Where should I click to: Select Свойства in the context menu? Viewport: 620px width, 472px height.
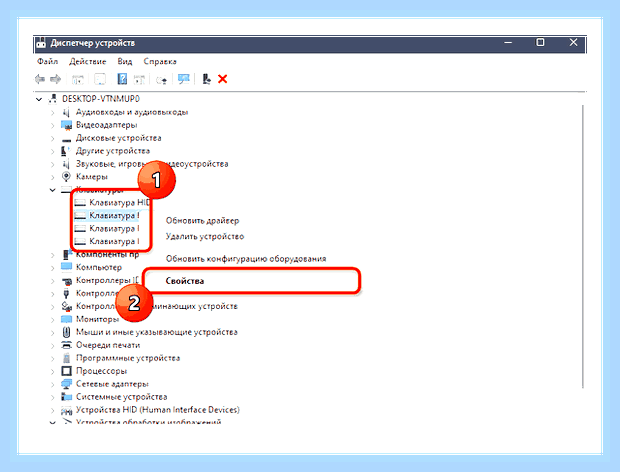[185, 281]
